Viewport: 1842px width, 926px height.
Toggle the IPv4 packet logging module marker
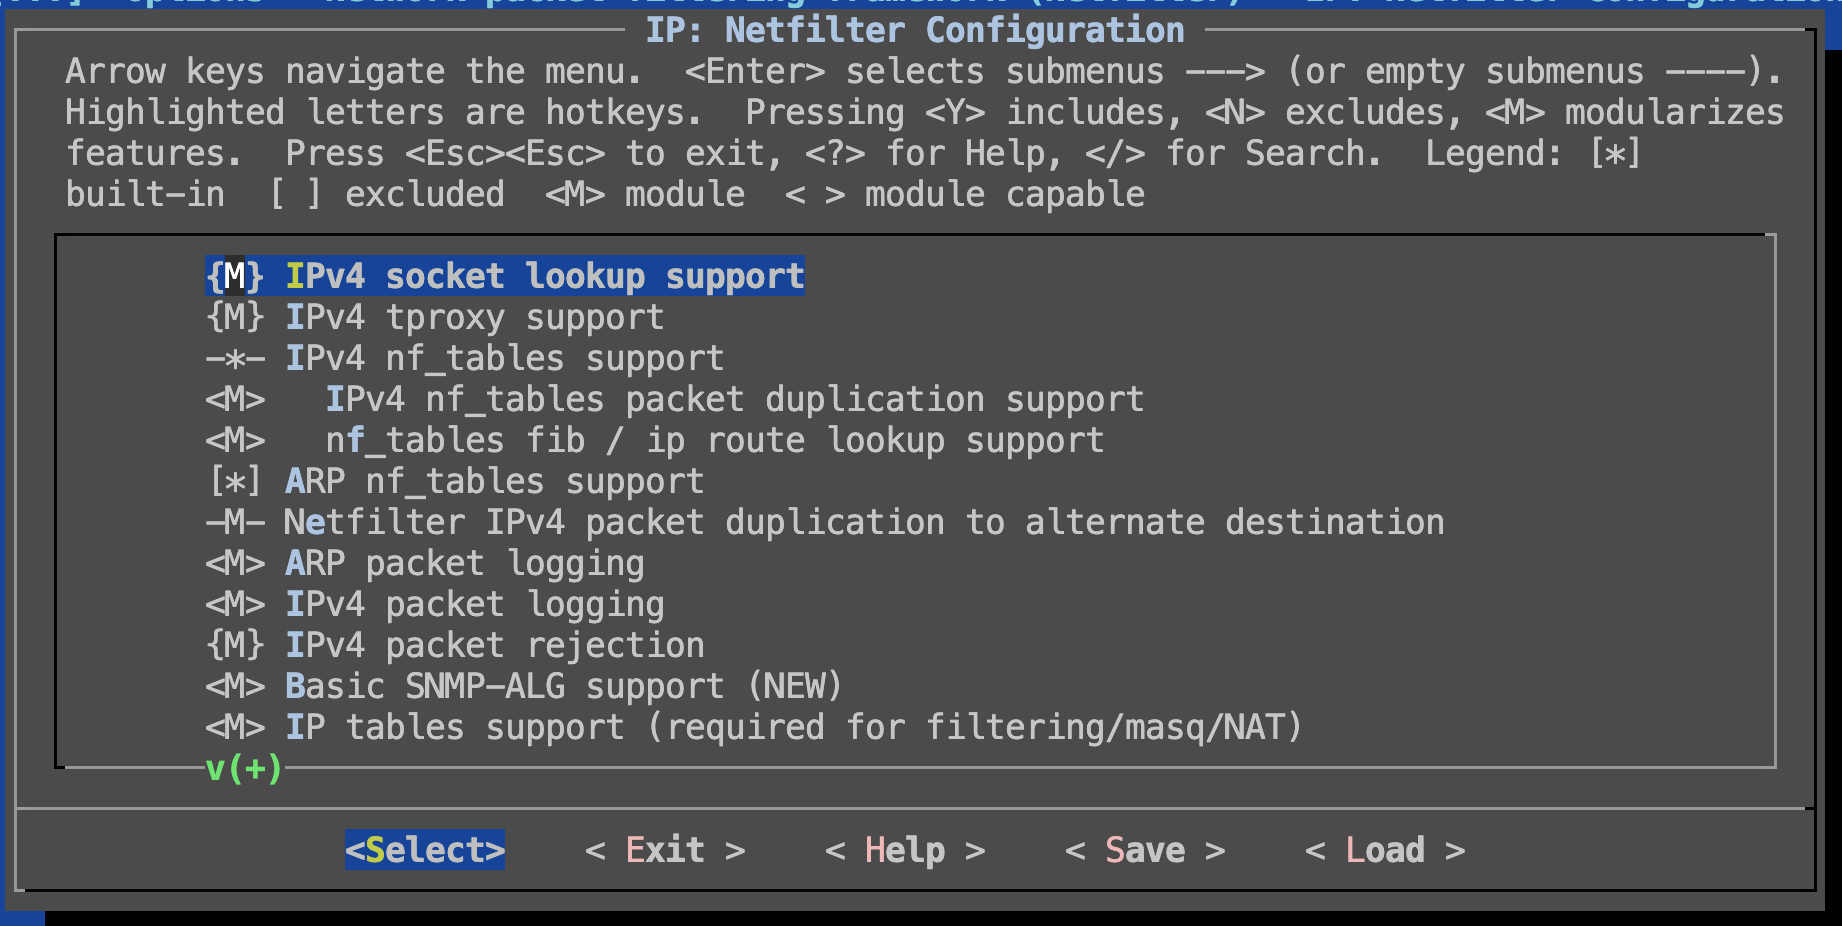click(x=235, y=605)
